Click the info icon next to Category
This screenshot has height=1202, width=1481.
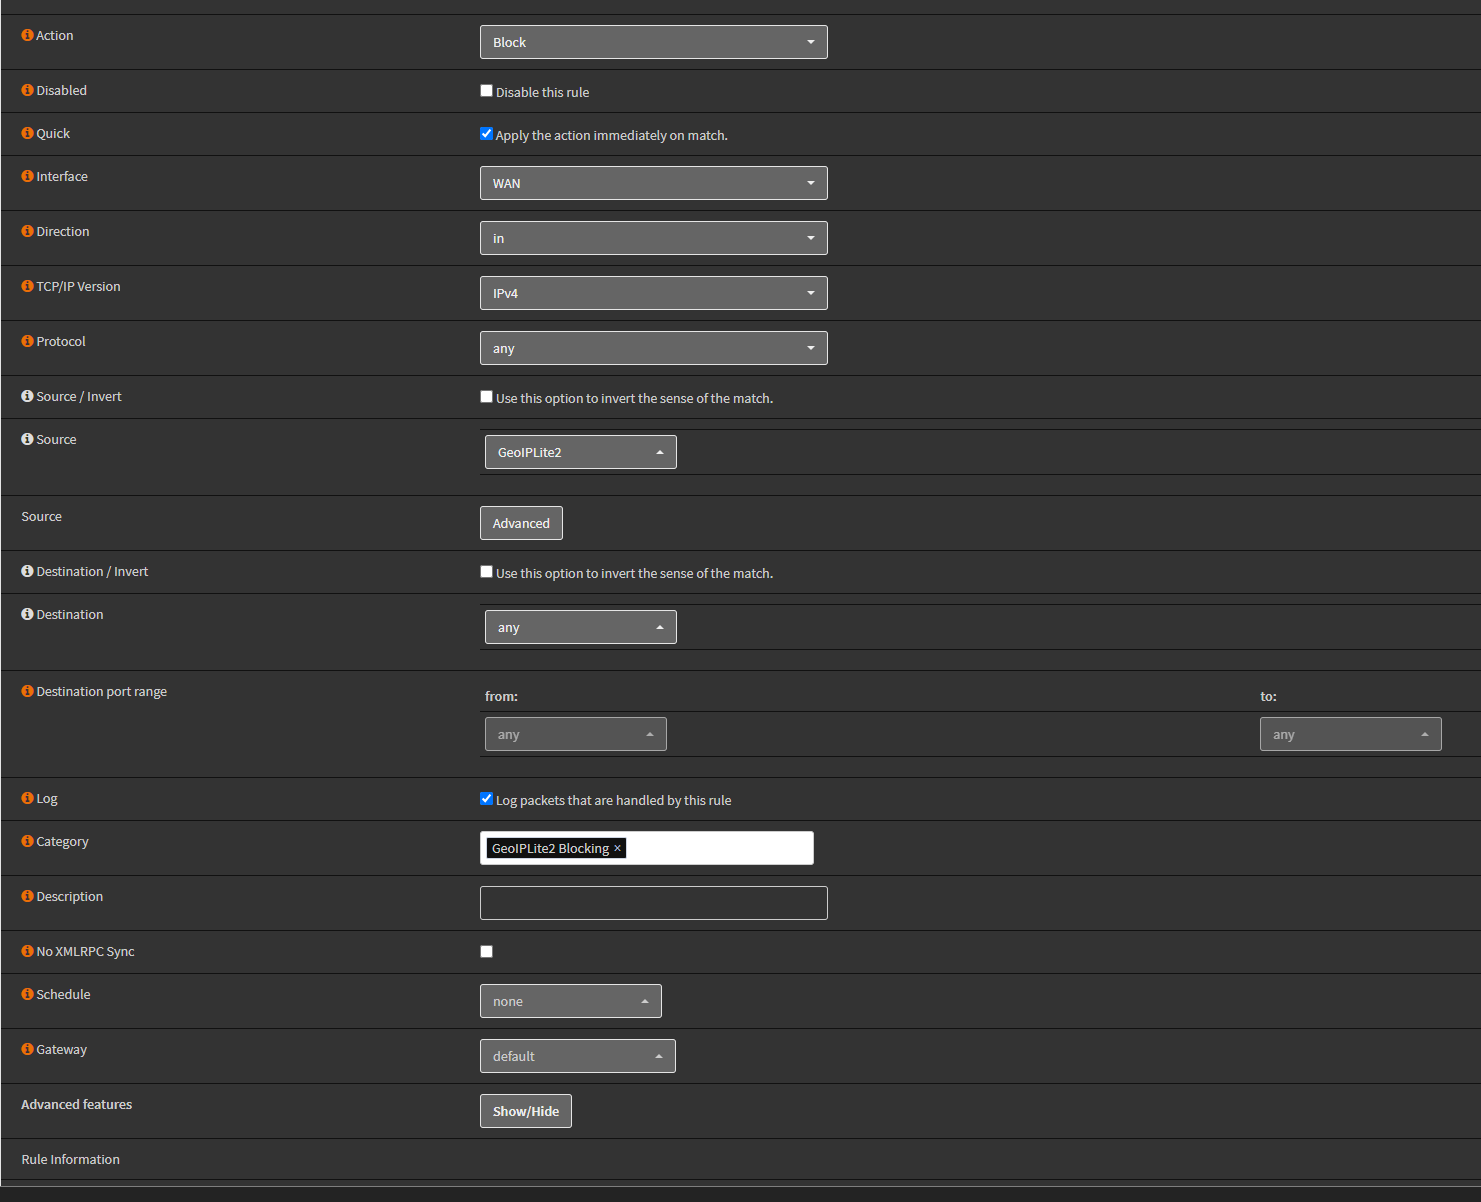(27, 841)
